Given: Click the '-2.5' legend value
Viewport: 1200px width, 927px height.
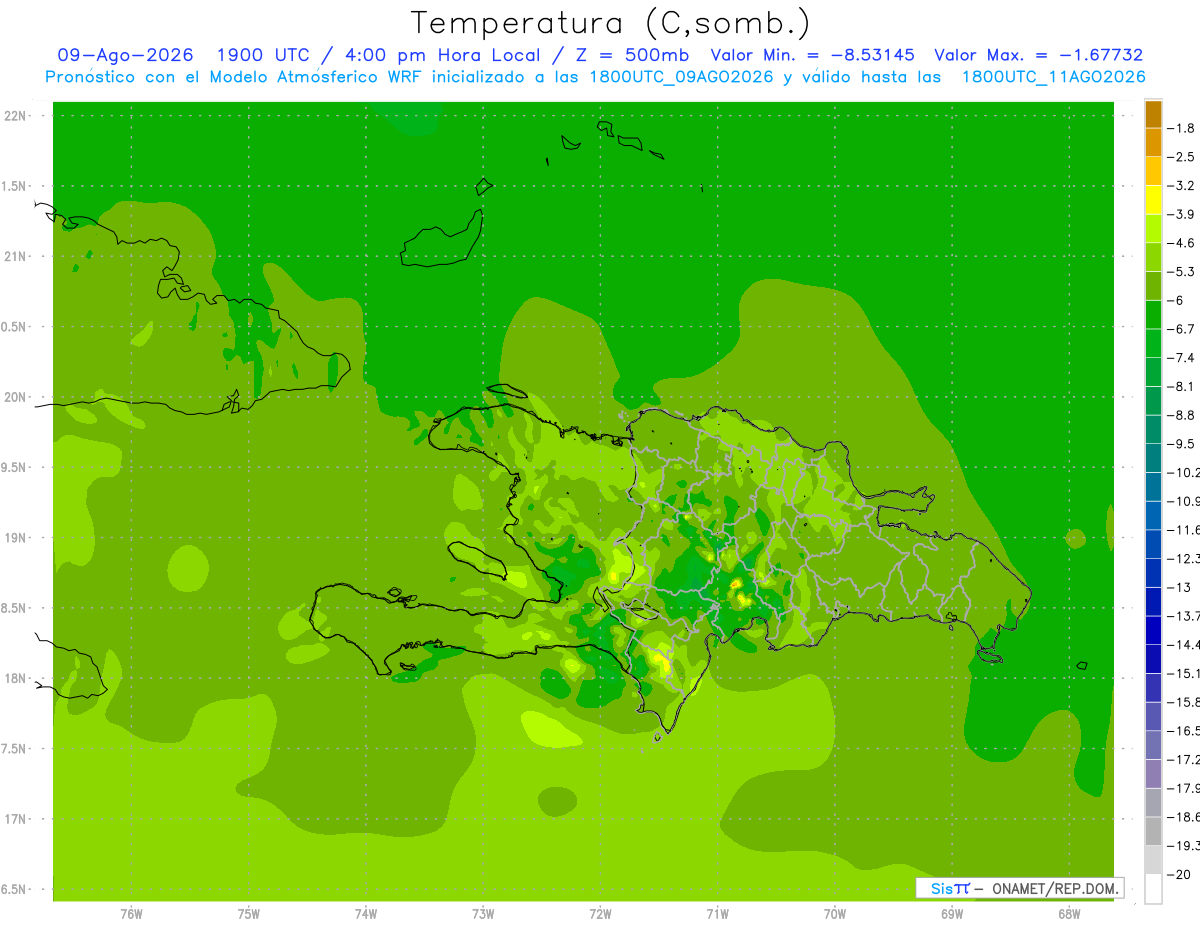Looking at the screenshot, I should point(1182,157).
